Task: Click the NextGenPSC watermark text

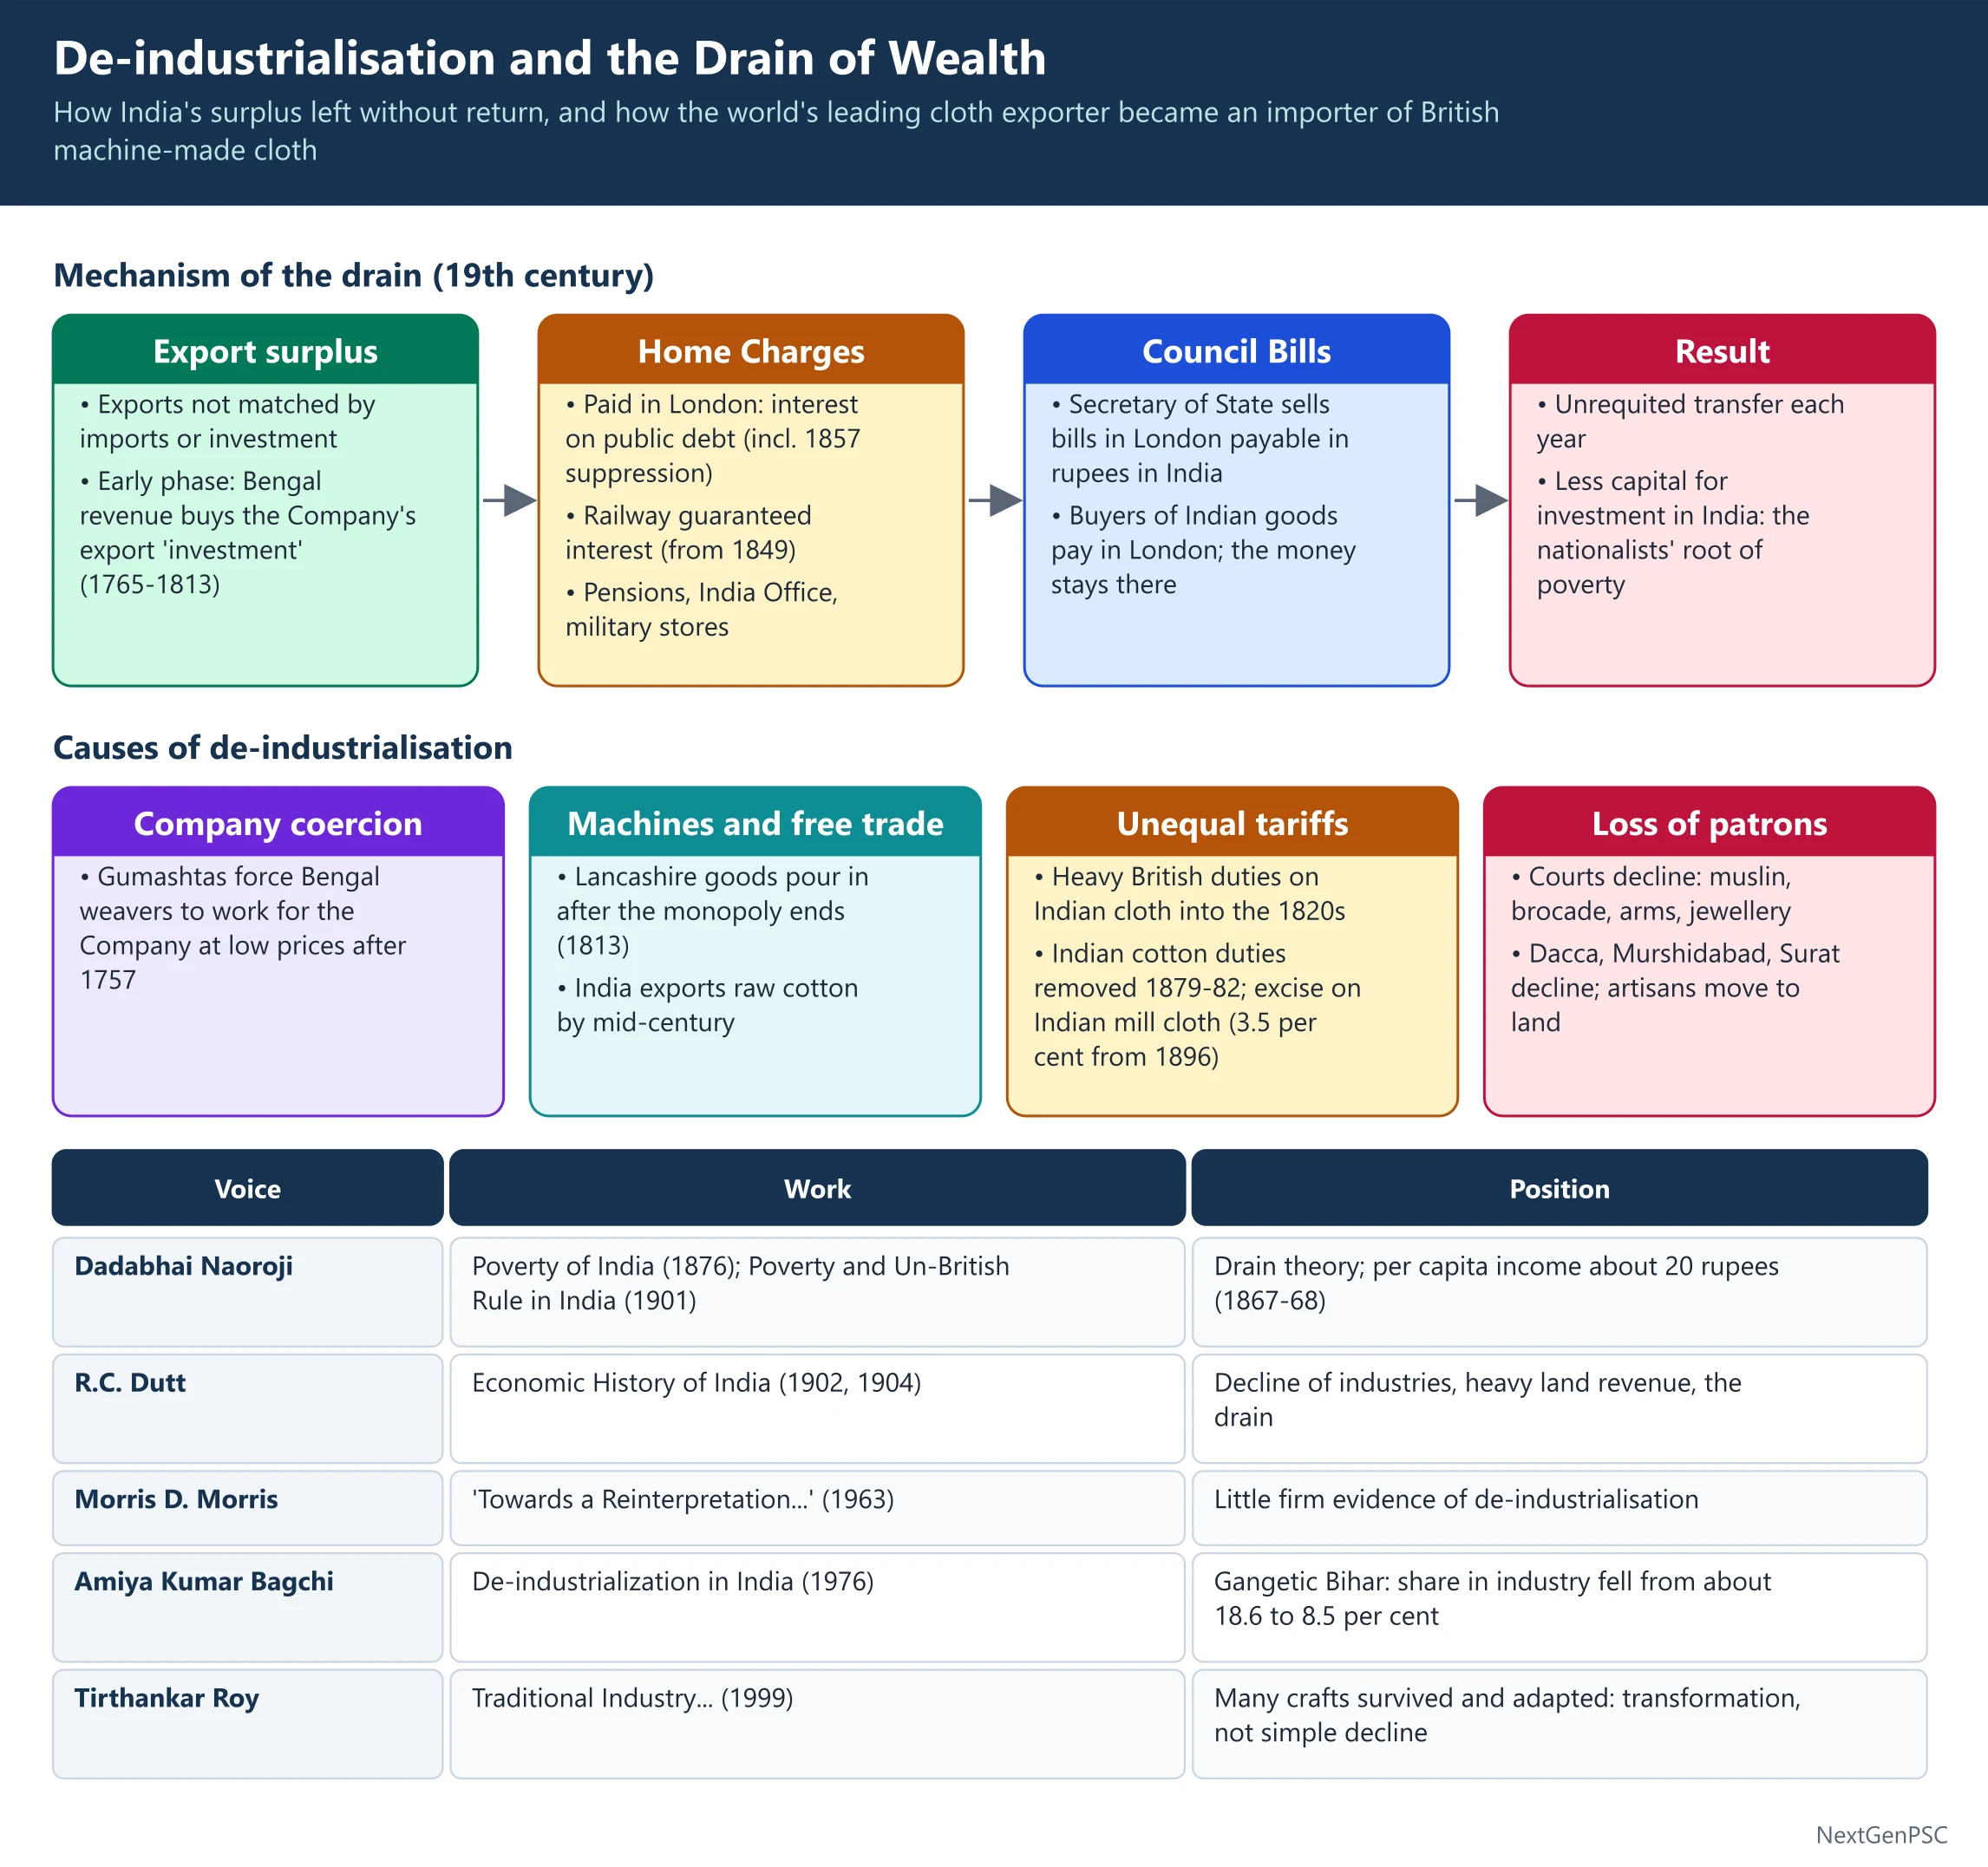Action: tap(1881, 1835)
